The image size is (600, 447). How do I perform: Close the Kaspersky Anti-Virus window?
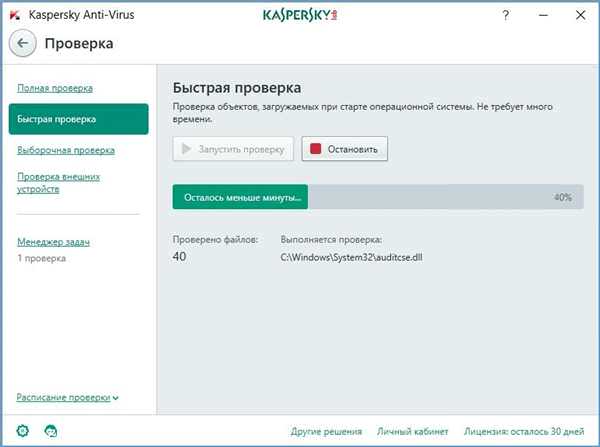[x=580, y=15]
